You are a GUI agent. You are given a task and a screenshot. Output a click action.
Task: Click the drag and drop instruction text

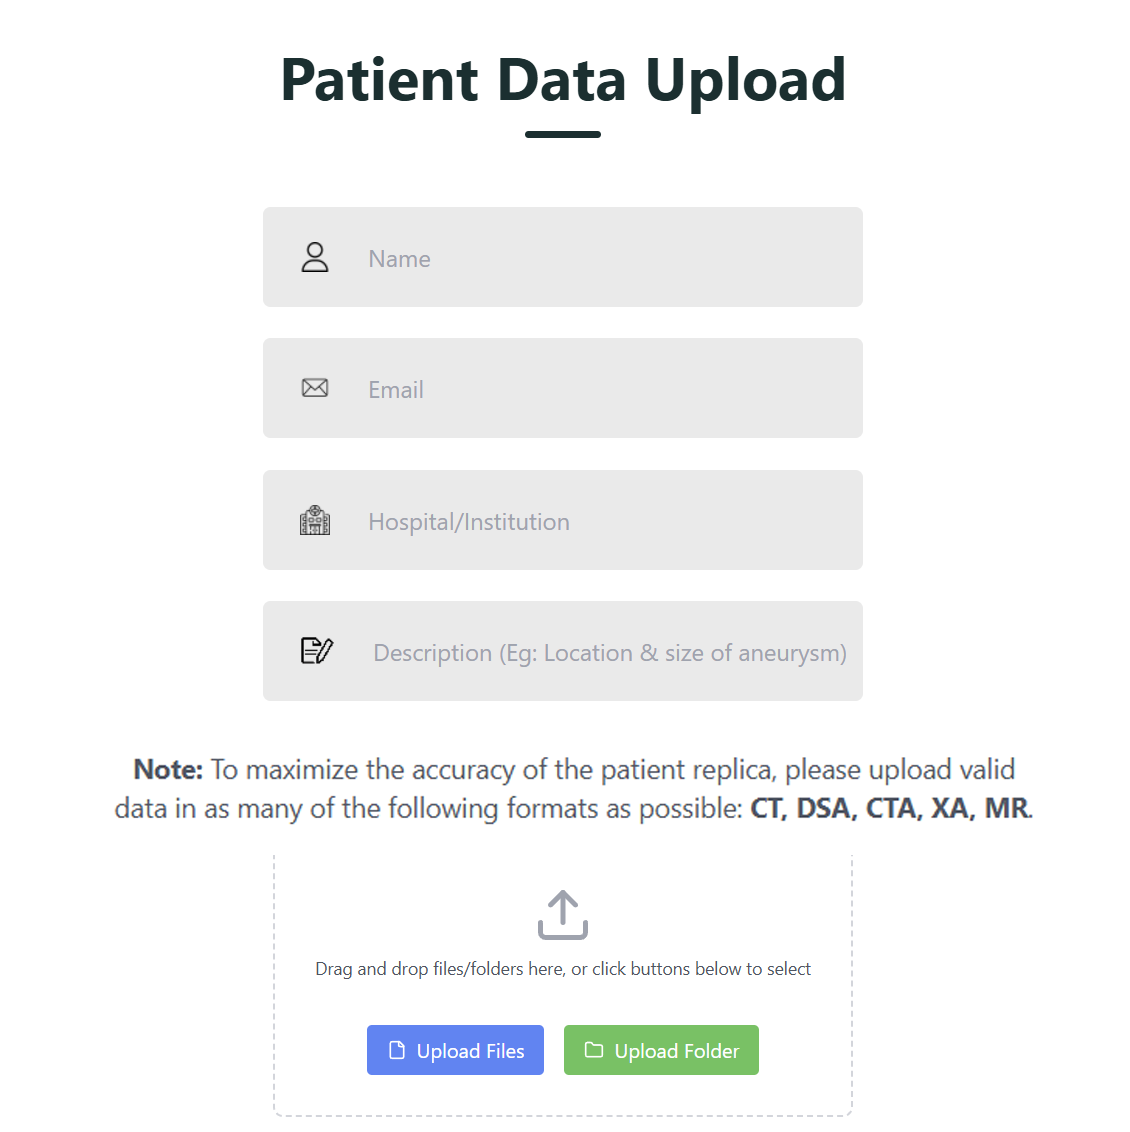coord(563,969)
